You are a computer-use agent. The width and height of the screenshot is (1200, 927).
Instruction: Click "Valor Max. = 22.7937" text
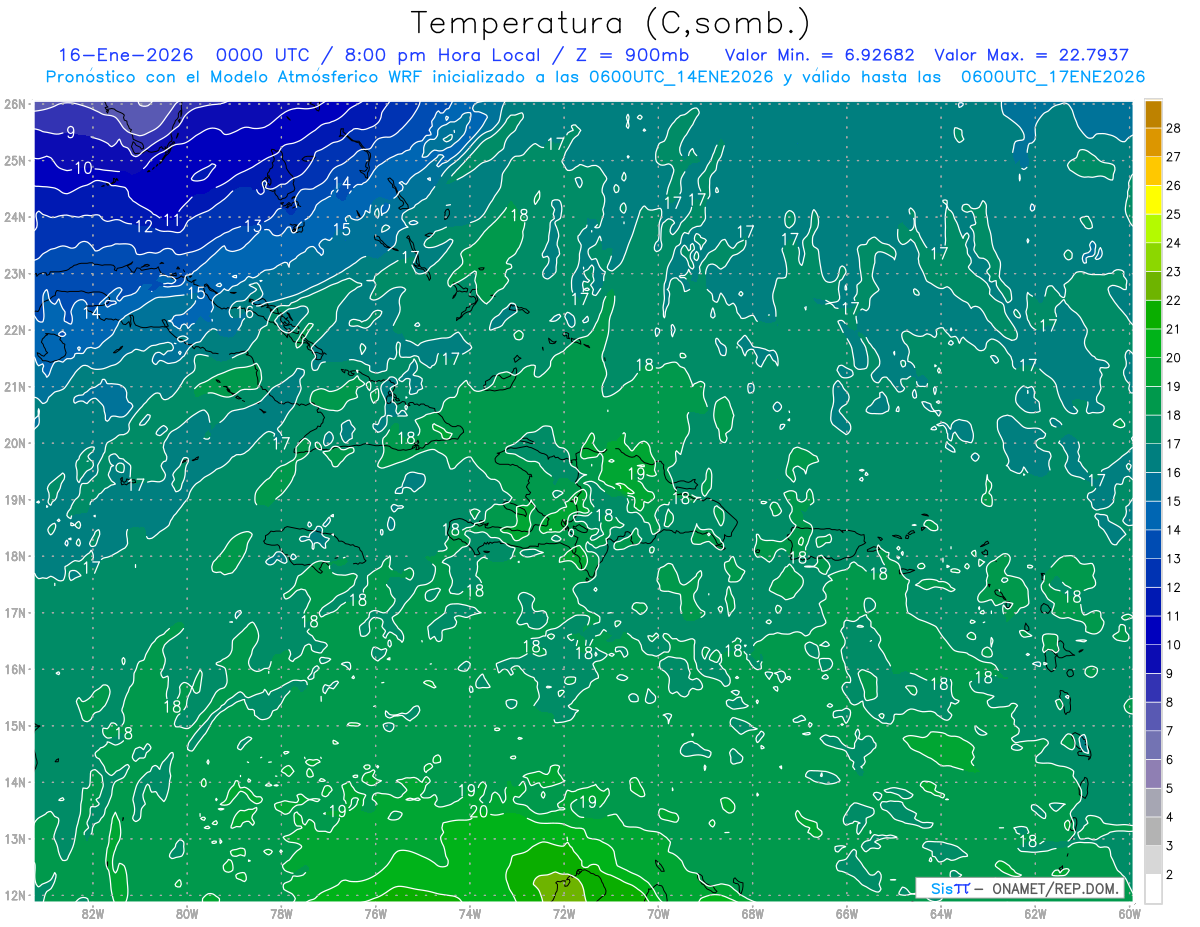1033,55
